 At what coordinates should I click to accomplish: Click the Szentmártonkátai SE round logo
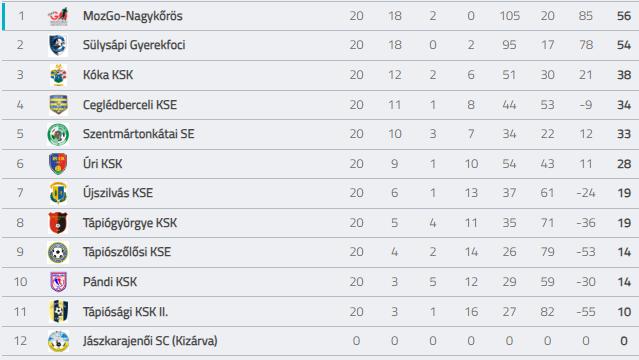pyautogui.click(x=58, y=135)
